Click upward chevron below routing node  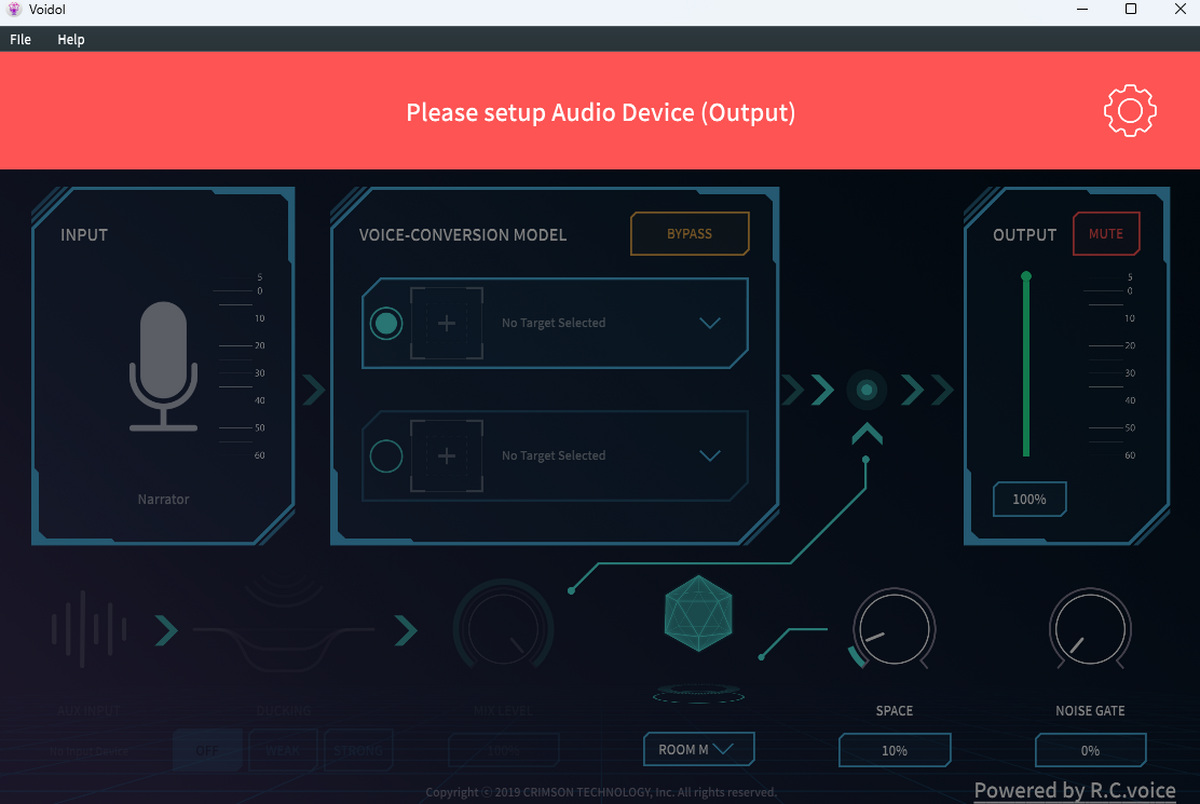867,434
